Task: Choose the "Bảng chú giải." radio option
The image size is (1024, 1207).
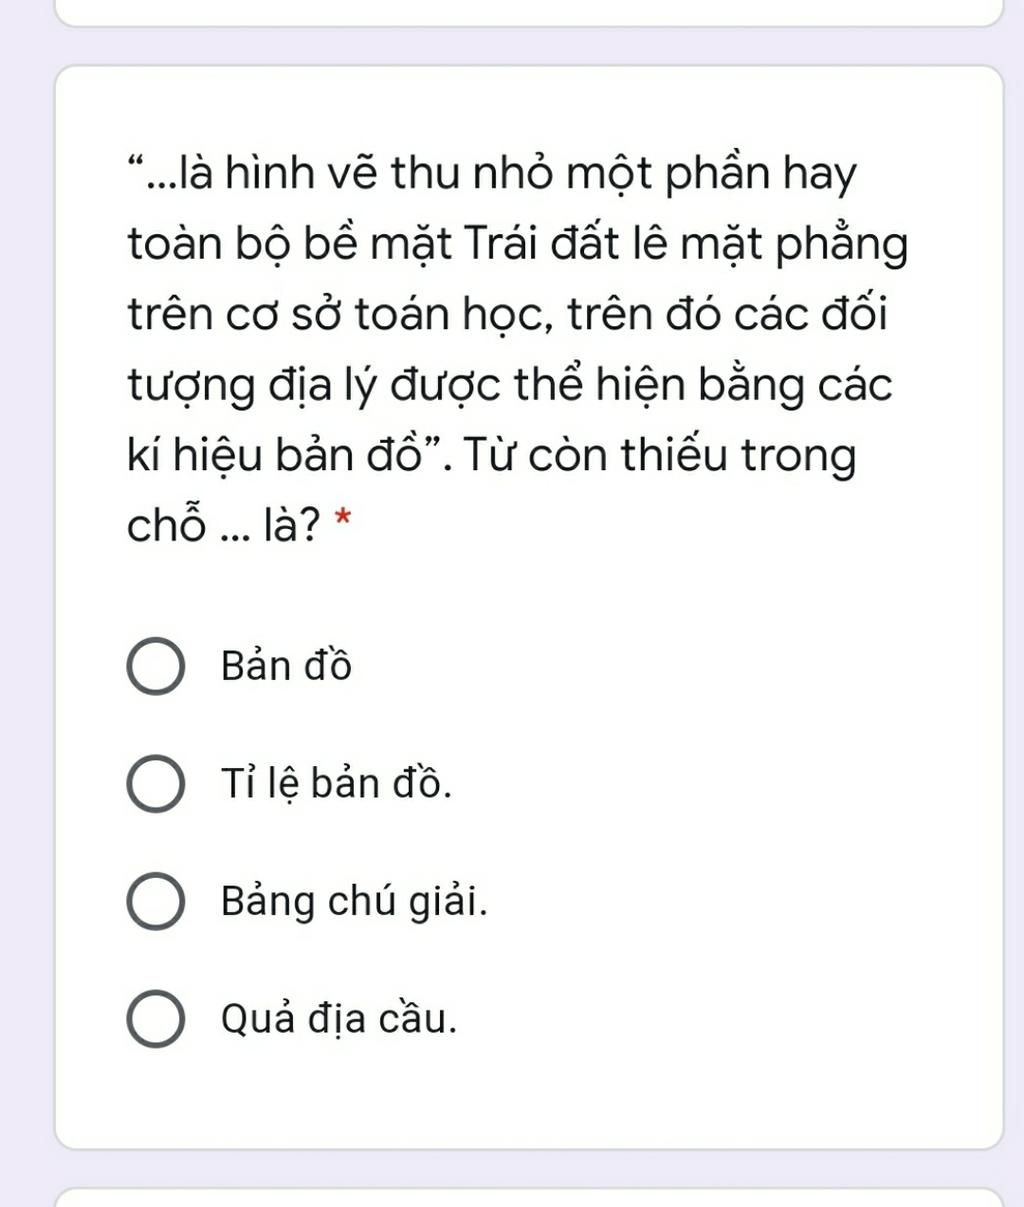Action: coord(155,902)
